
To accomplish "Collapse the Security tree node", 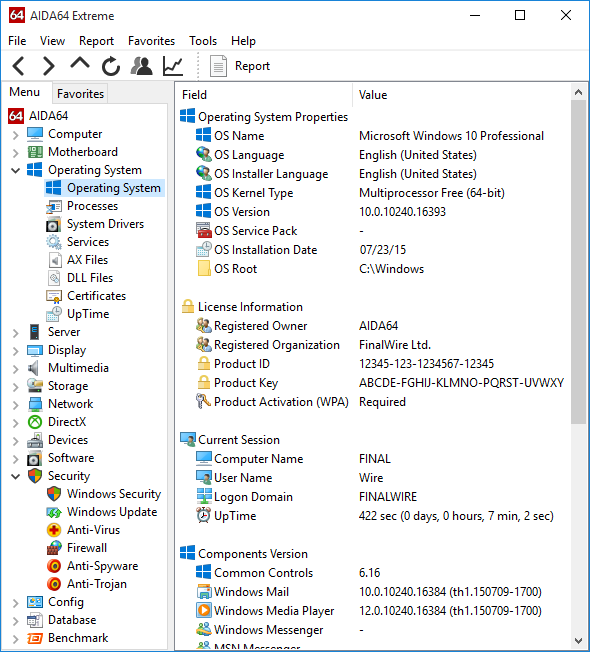I will coord(15,477).
